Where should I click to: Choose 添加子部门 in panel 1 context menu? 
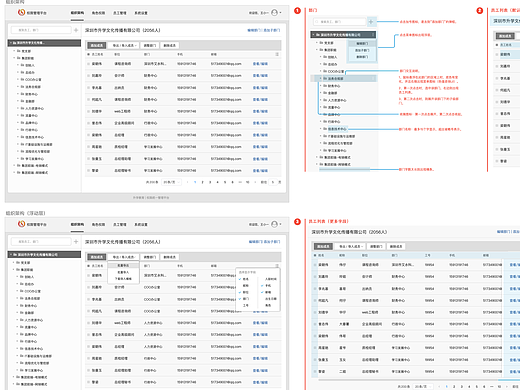point(362,50)
